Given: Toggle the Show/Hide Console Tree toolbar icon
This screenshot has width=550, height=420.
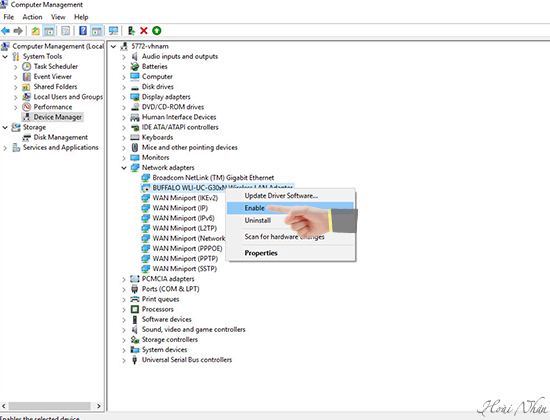Looking at the screenshot, I should pyautogui.click(x=49, y=31).
